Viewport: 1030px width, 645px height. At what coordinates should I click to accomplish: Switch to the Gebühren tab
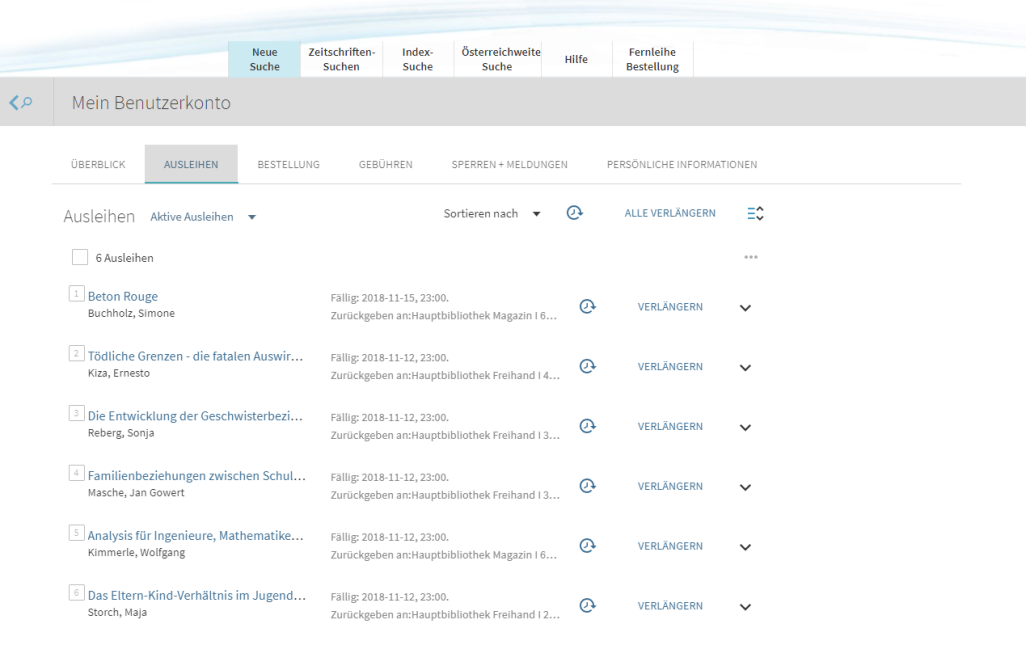pyautogui.click(x=385, y=164)
